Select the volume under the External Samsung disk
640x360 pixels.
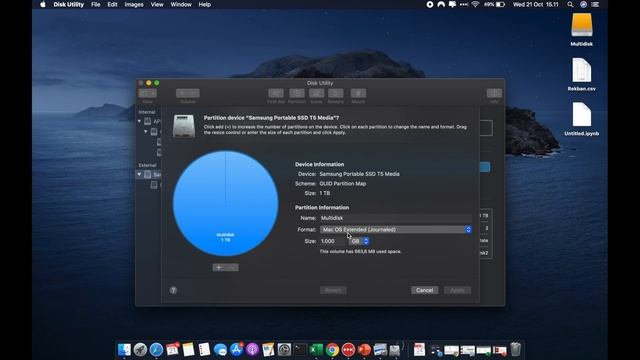click(x=155, y=185)
